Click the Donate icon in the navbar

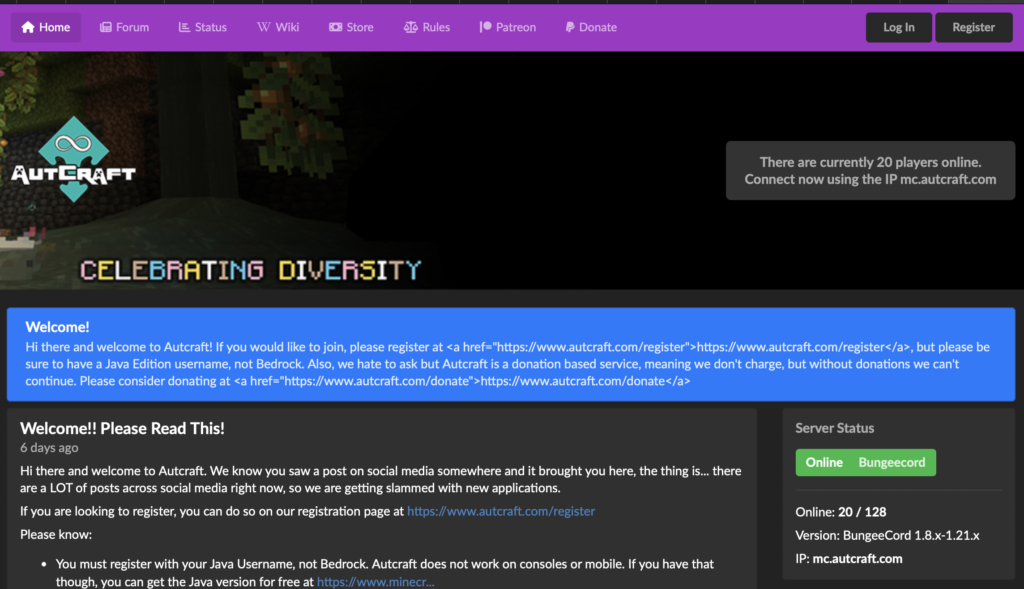pos(569,27)
